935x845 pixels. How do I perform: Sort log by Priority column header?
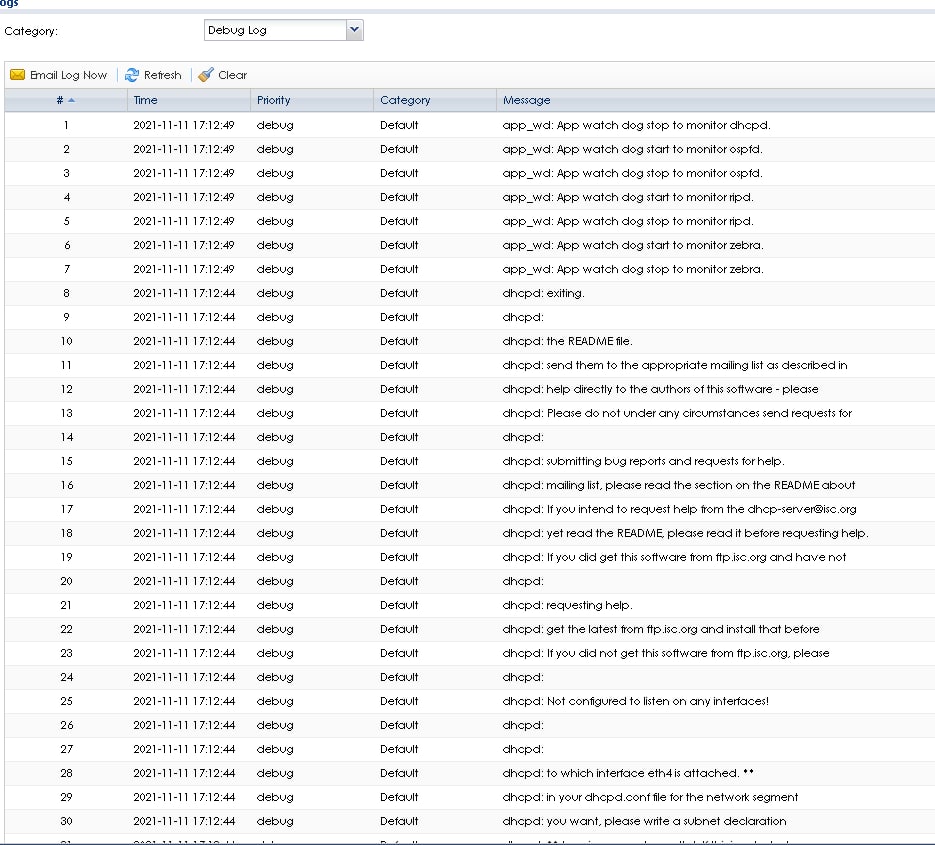[273, 100]
